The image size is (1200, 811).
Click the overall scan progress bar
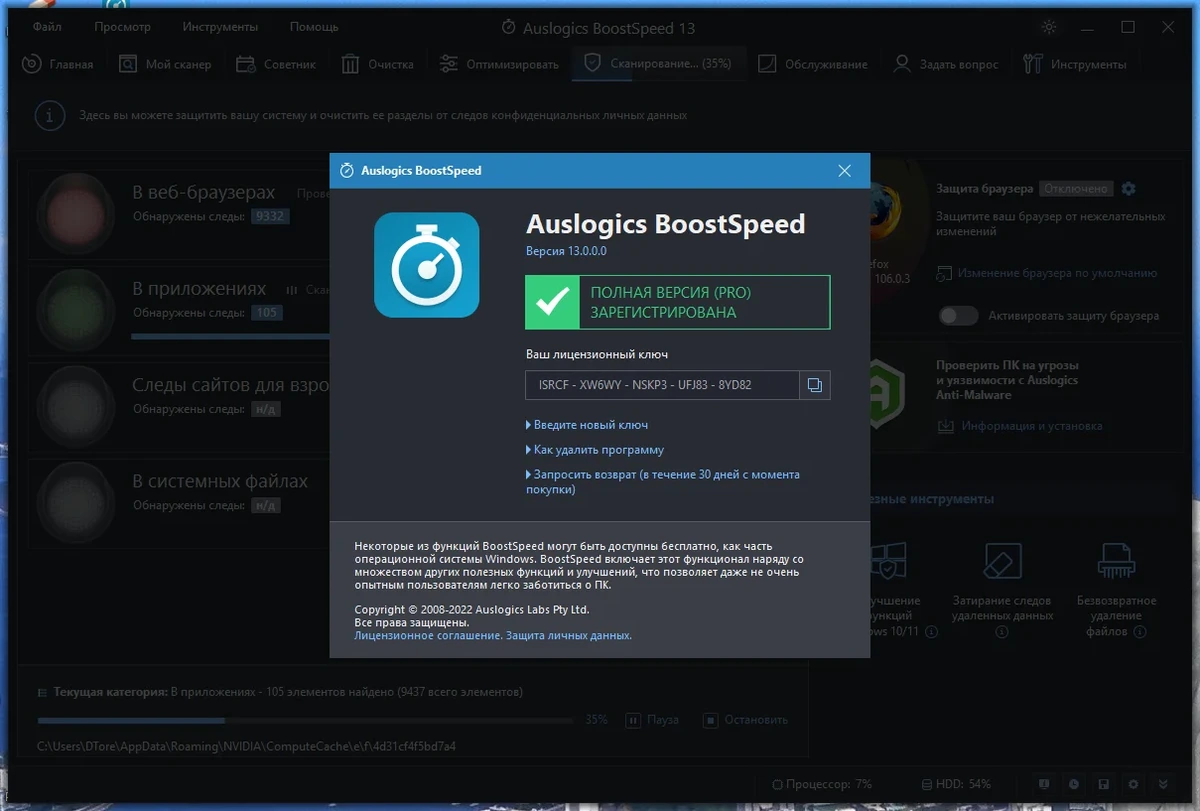tap(305, 720)
